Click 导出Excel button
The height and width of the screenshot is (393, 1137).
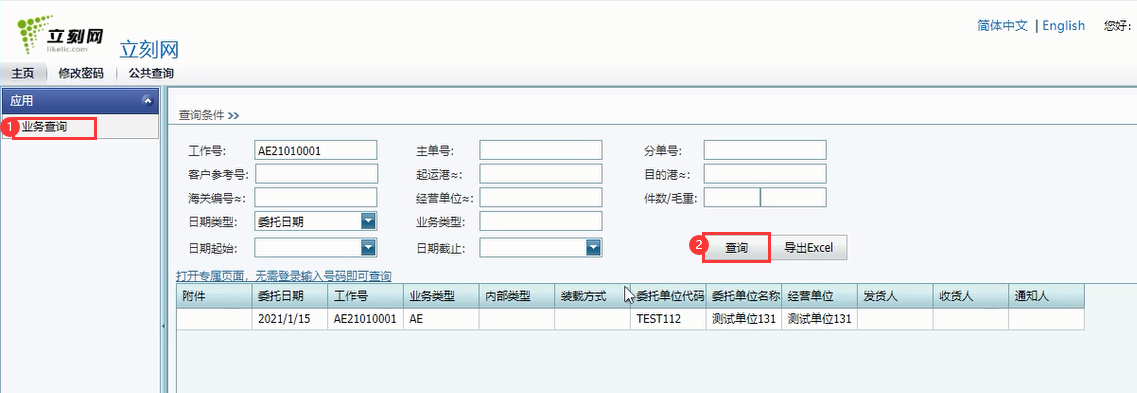(x=809, y=247)
